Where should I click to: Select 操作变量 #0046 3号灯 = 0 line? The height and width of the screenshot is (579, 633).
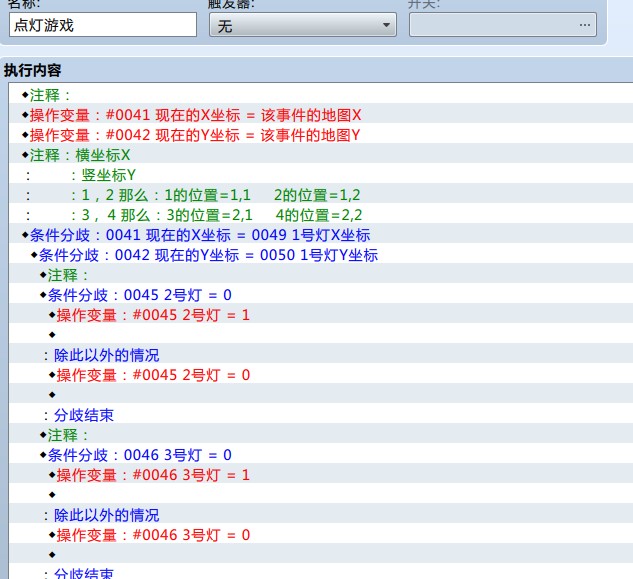click(321, 535)
